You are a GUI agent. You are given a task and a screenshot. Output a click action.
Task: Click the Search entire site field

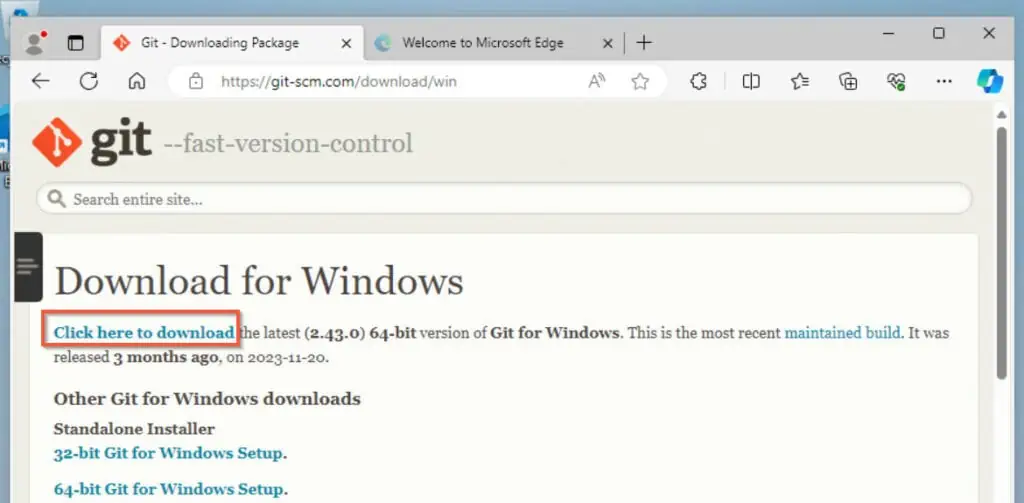point(504,199)
